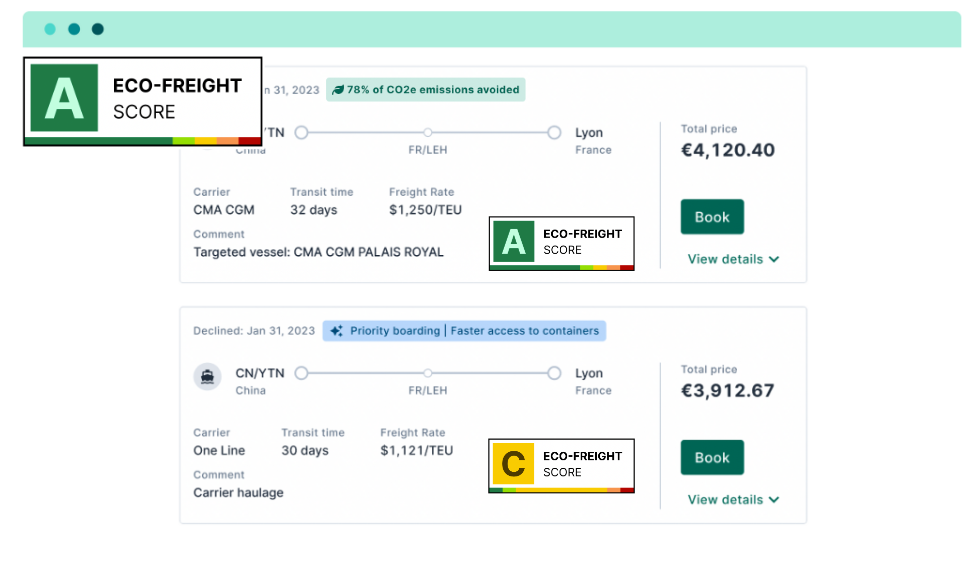
Task: Click the Targeted vessel: CMA CGM PALAIS ROYAL comment
Action: point(318,252)
